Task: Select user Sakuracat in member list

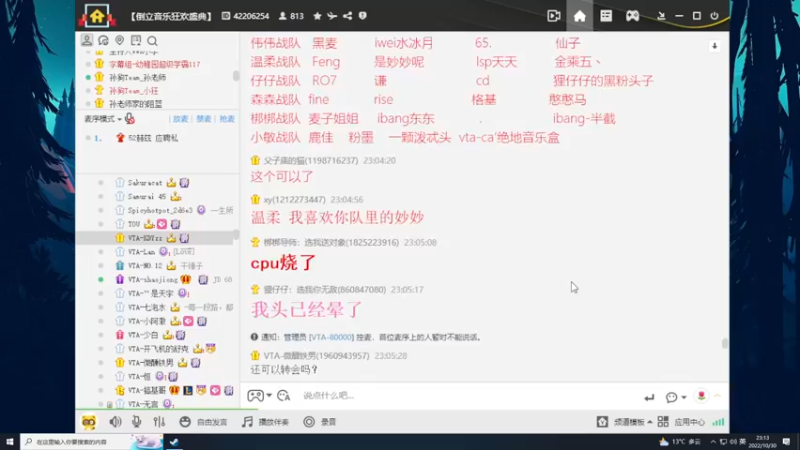Action: pyautogui.click(x=145, y=183)
